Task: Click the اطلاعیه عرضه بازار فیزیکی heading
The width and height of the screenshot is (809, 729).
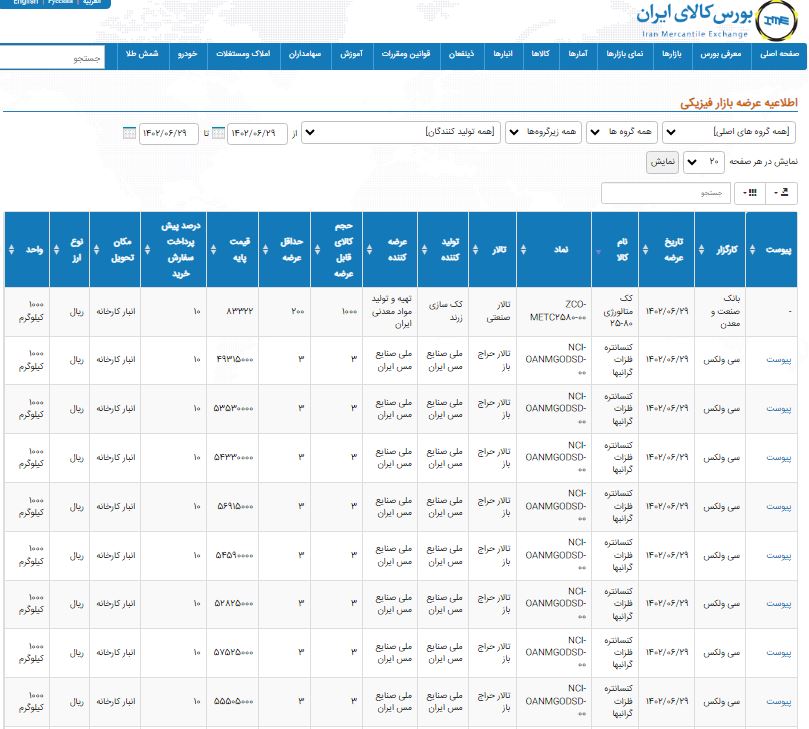Action: click(738, 103)
